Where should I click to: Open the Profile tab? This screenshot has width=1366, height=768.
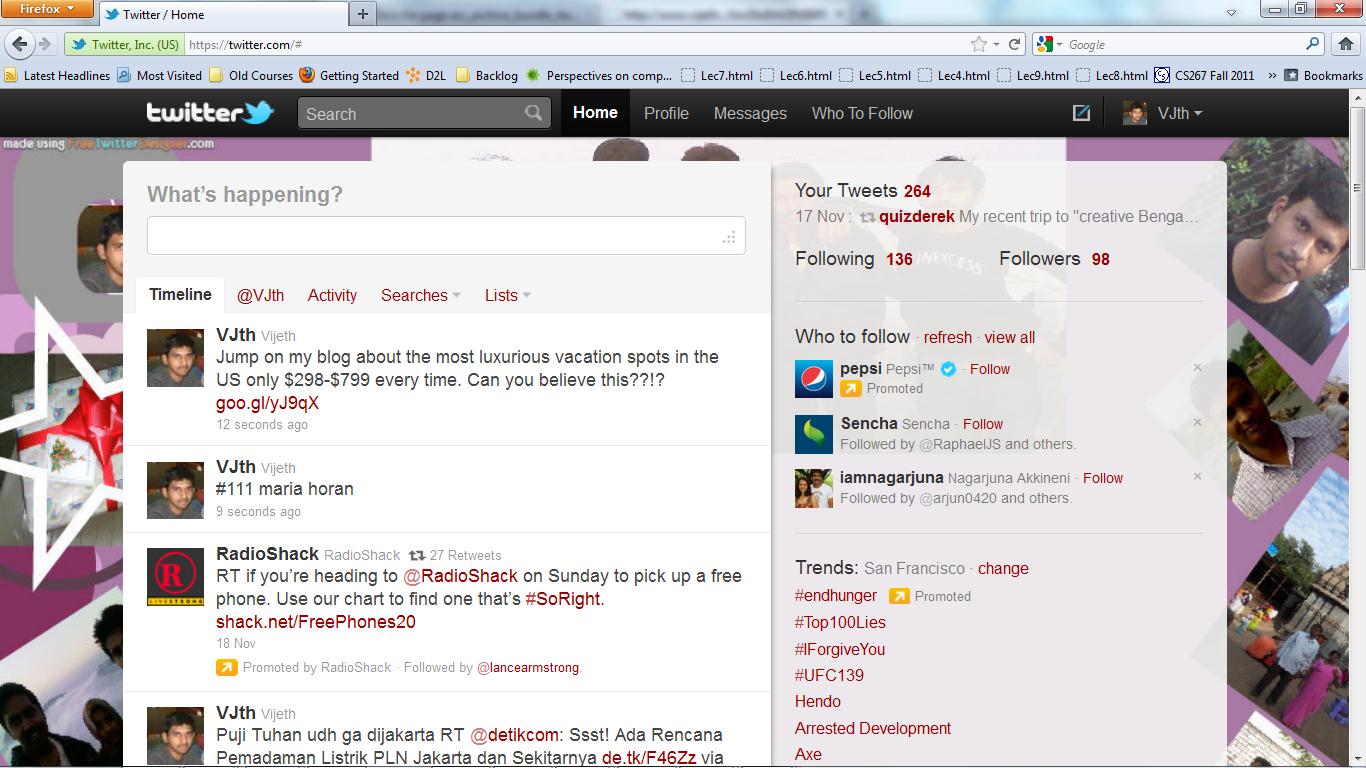(666, 113)
